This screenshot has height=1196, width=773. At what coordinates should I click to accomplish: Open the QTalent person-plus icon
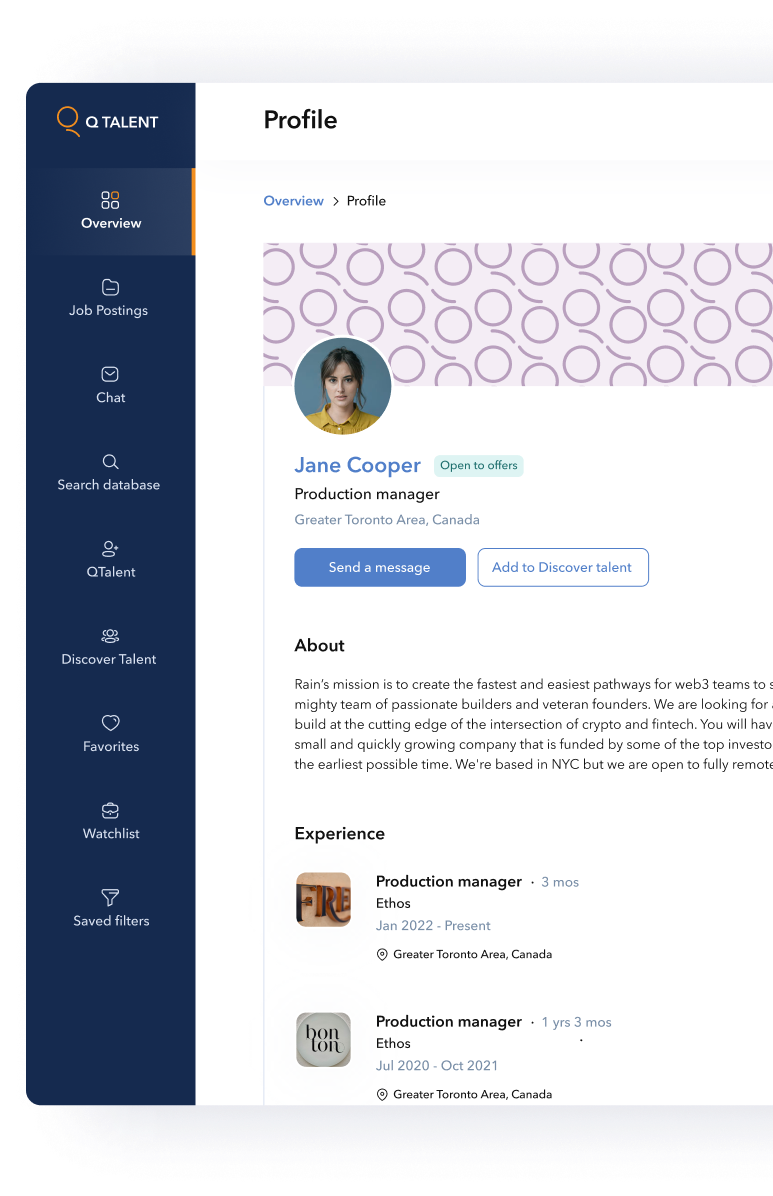110,549
